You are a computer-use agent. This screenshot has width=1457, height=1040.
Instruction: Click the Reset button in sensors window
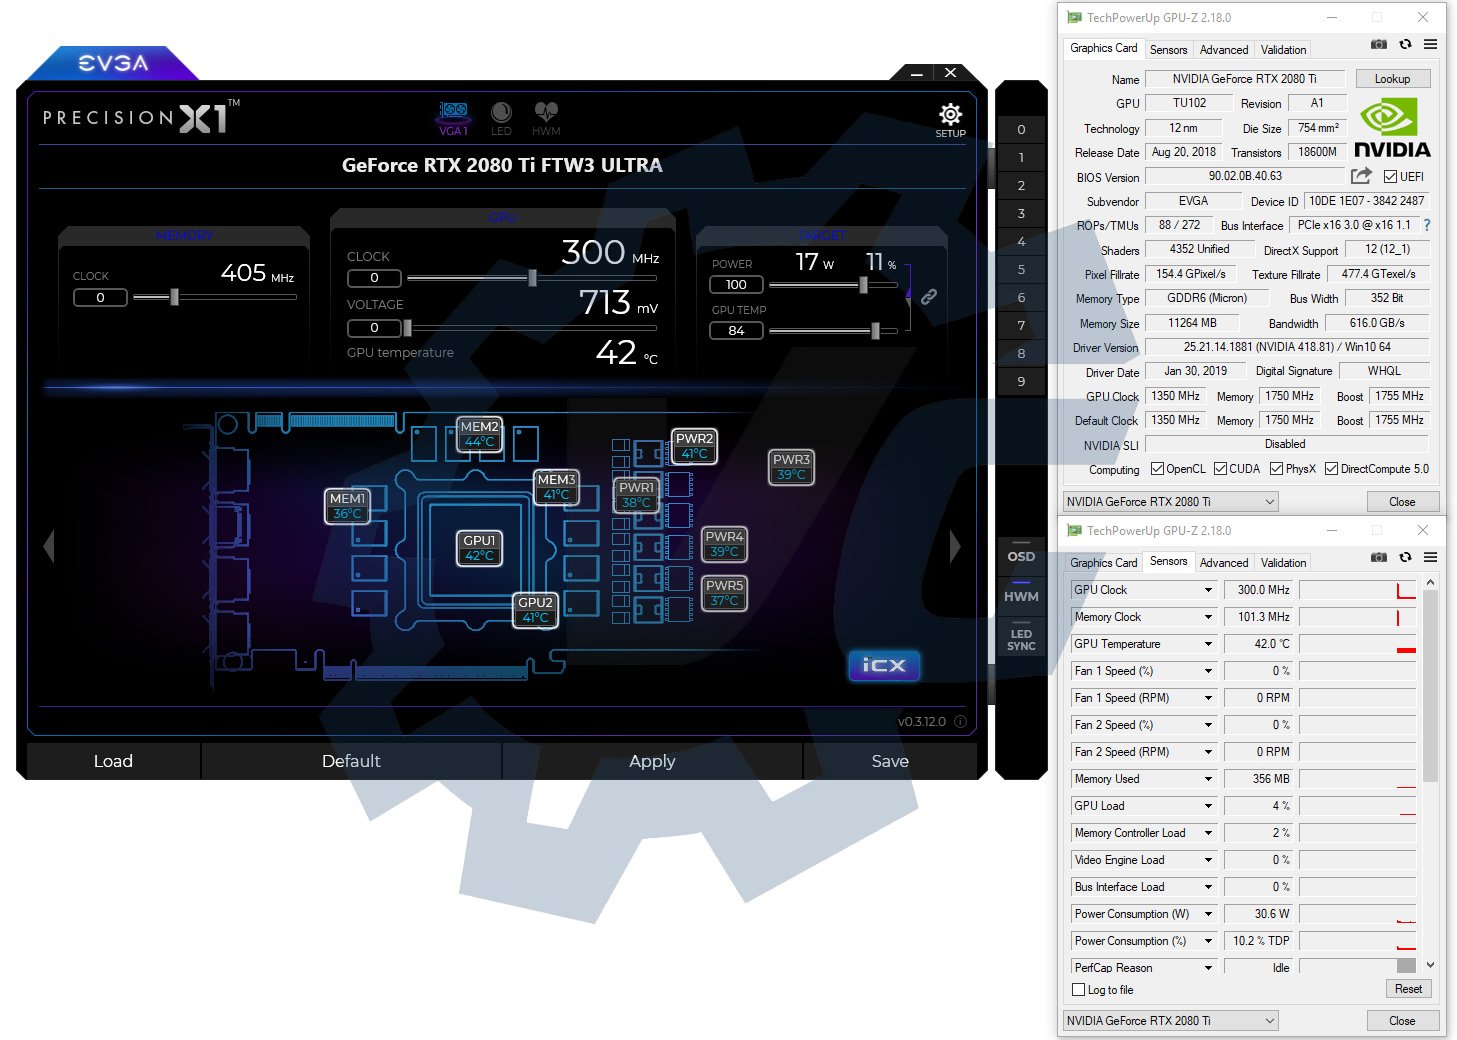1408,989
